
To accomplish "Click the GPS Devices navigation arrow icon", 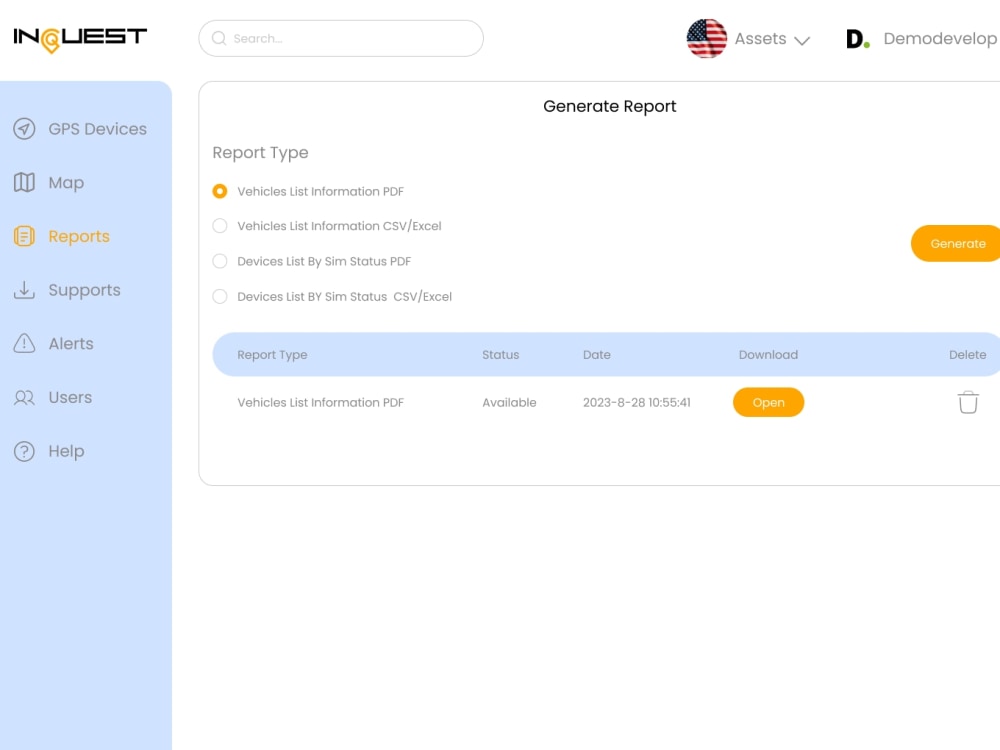I will pyautogui.click(x=24, y=129).
